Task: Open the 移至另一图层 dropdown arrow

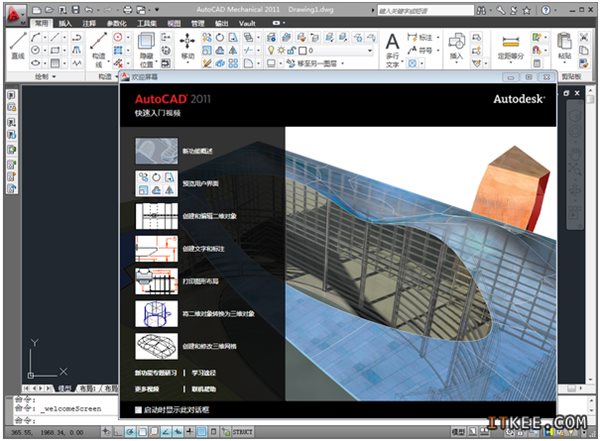Action: (342, 63)
